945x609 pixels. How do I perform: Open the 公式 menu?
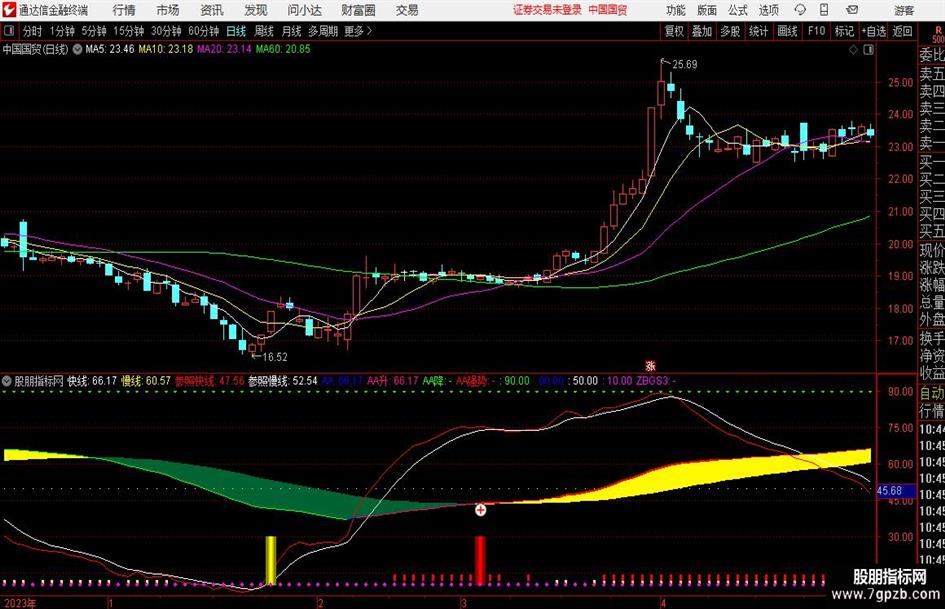[738, 10]
